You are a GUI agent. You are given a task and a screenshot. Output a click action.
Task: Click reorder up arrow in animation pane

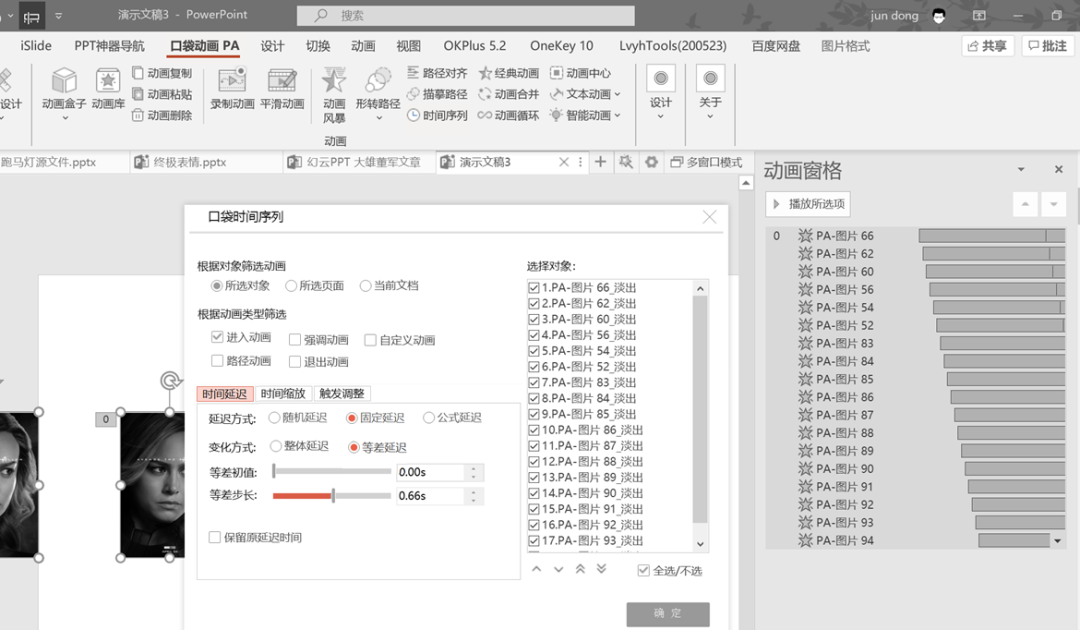pos(1025,204)
